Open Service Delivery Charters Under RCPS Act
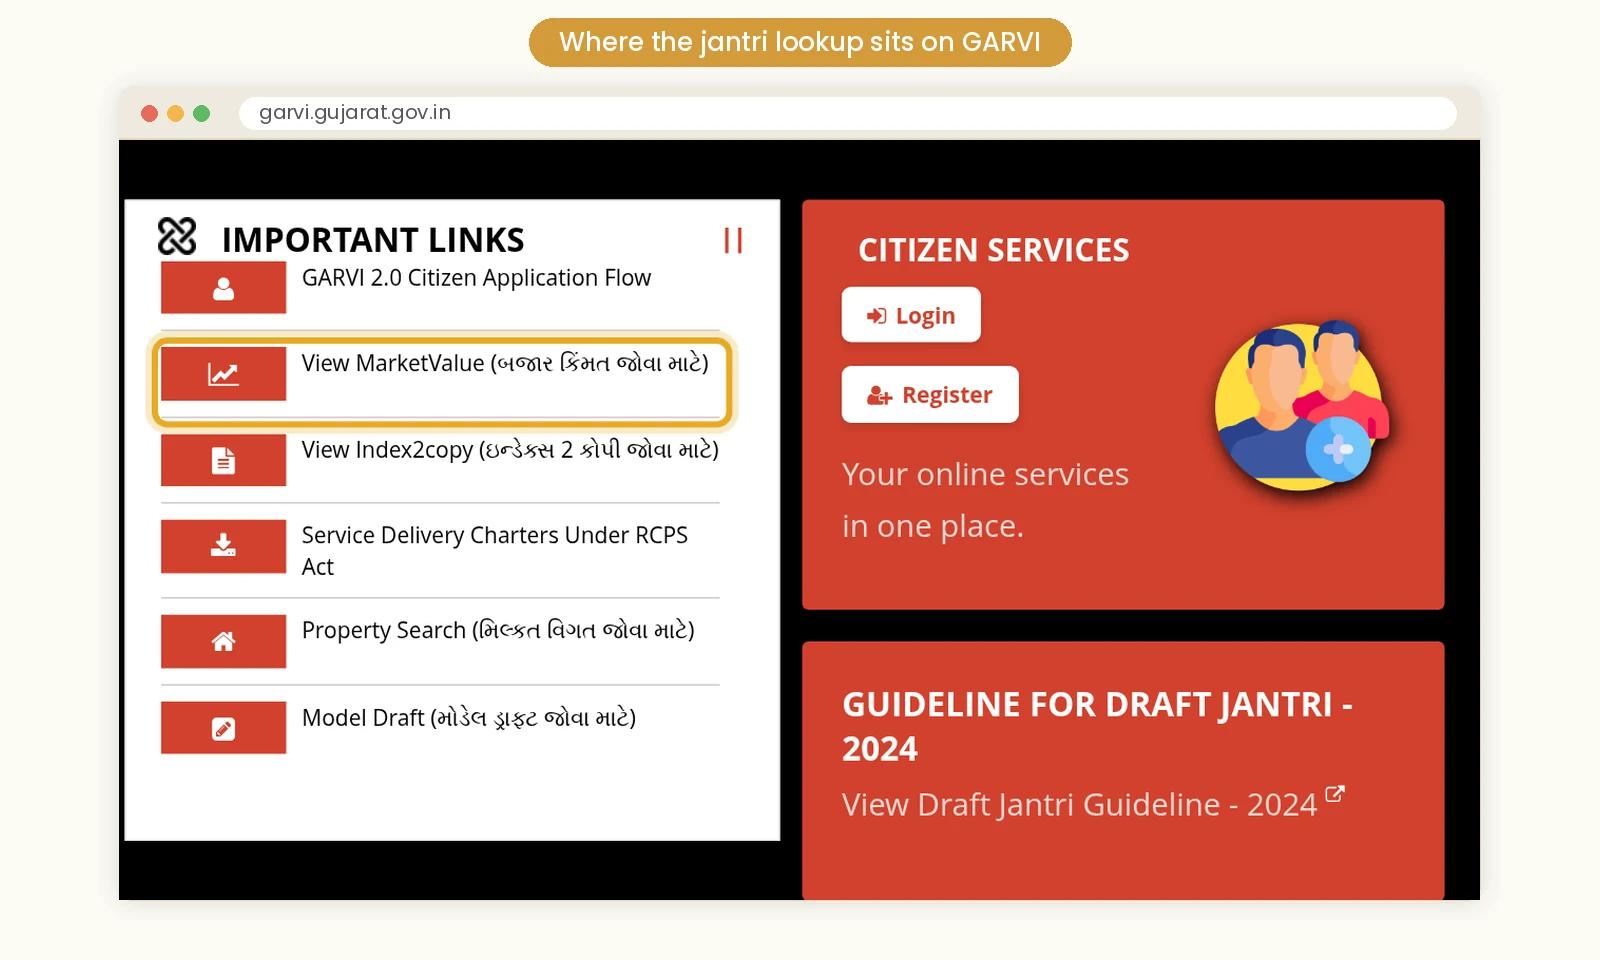Viewport: 1600px width, 960px height. (495, 551)
